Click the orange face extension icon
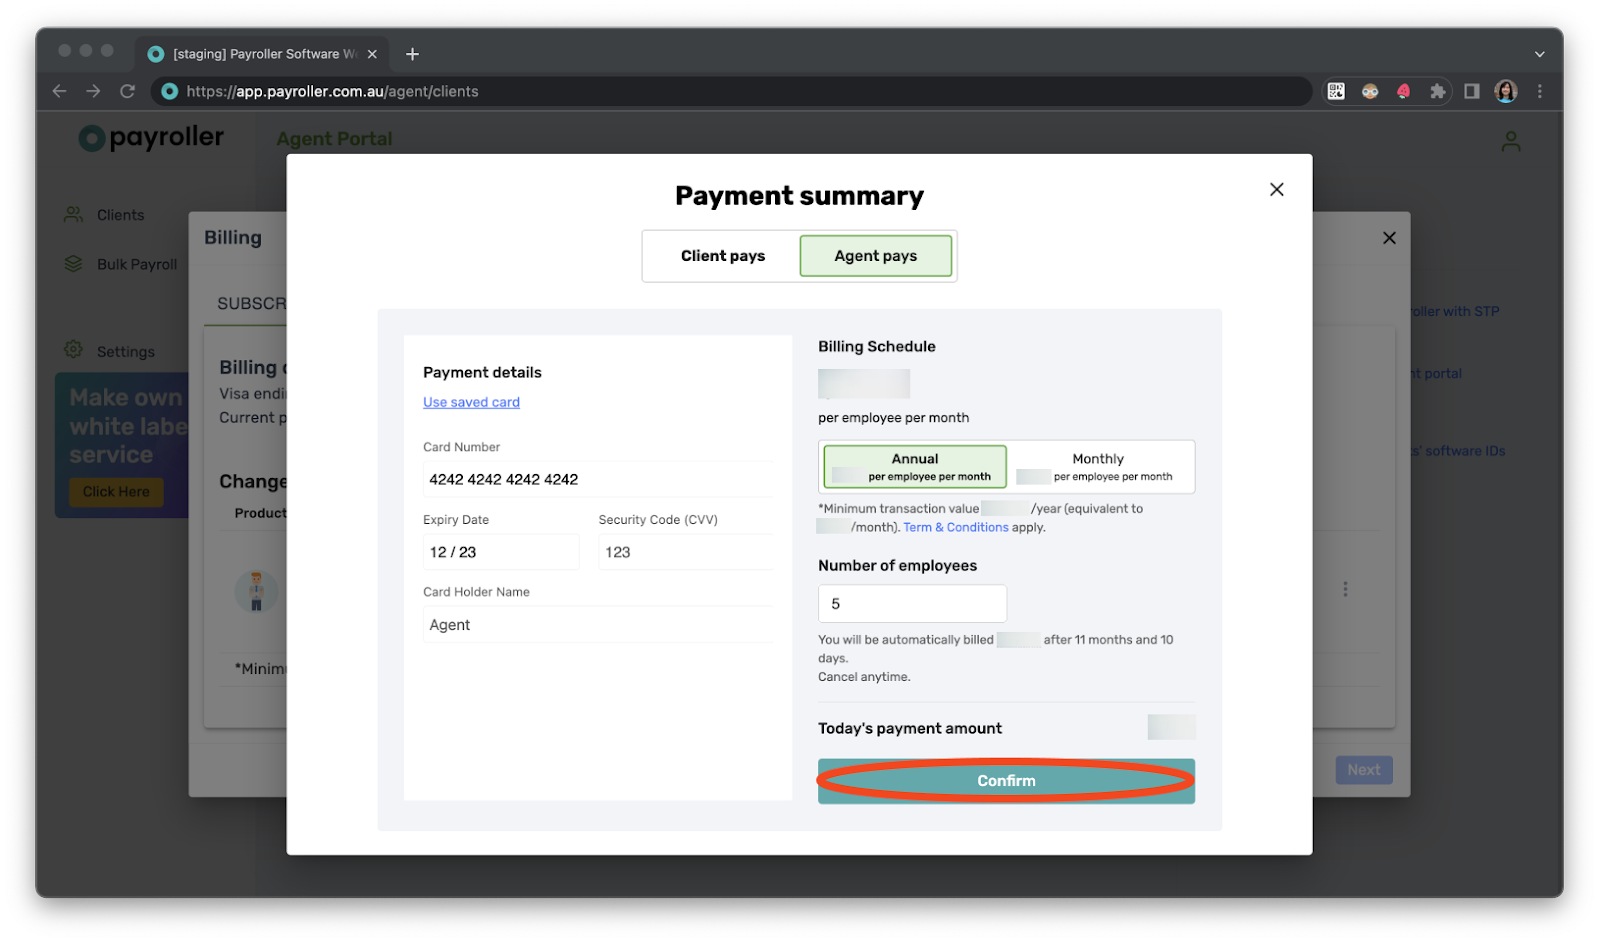 point(1370,91)
